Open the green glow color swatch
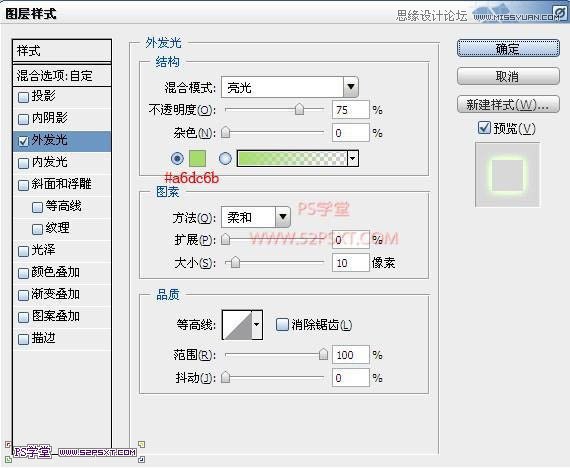 (x=197, y=159)
